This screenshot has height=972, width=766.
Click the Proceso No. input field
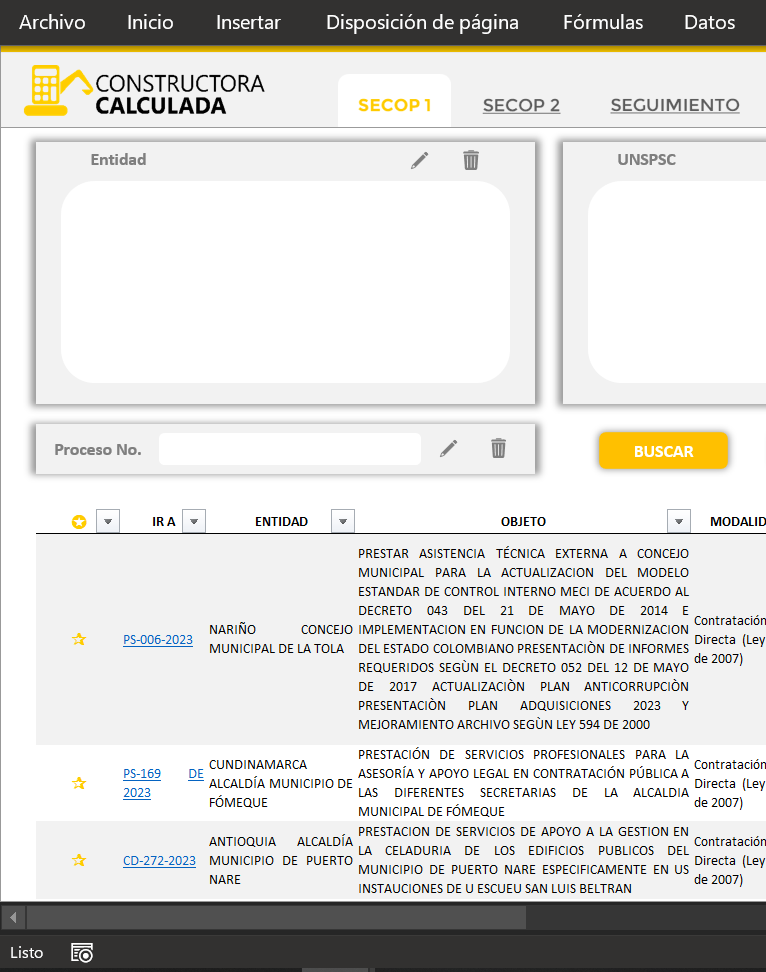[x=289, y=449]
